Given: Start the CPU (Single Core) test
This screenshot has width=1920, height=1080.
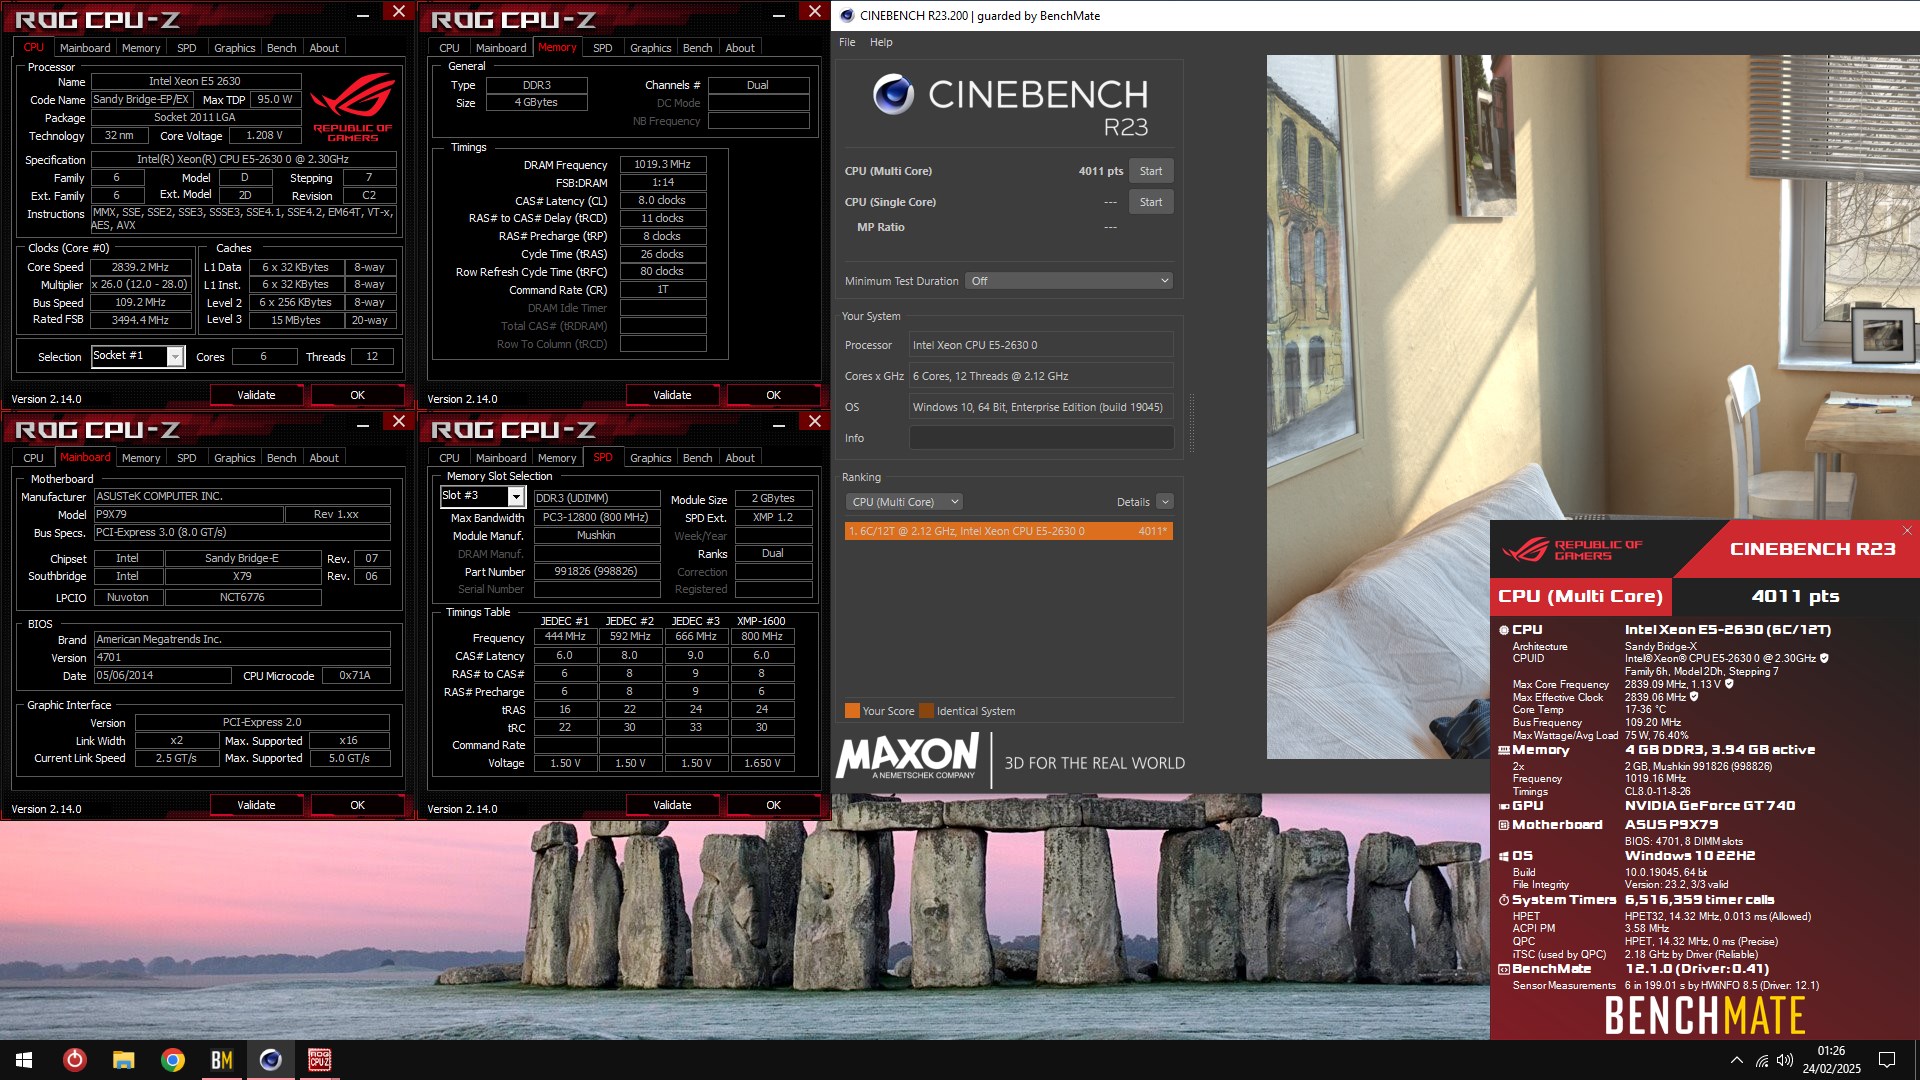Looking at the screenshot, I should click(x=1151, y=202).
